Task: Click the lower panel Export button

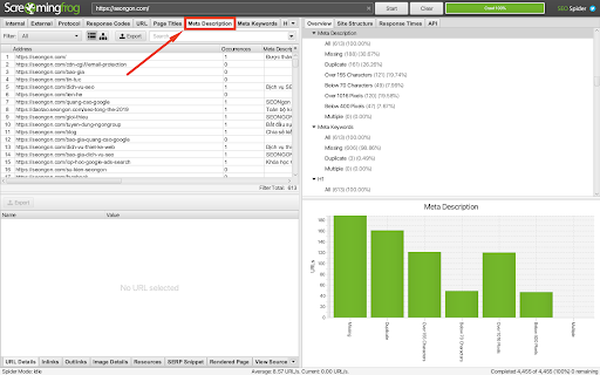Action: click(18, 202)
